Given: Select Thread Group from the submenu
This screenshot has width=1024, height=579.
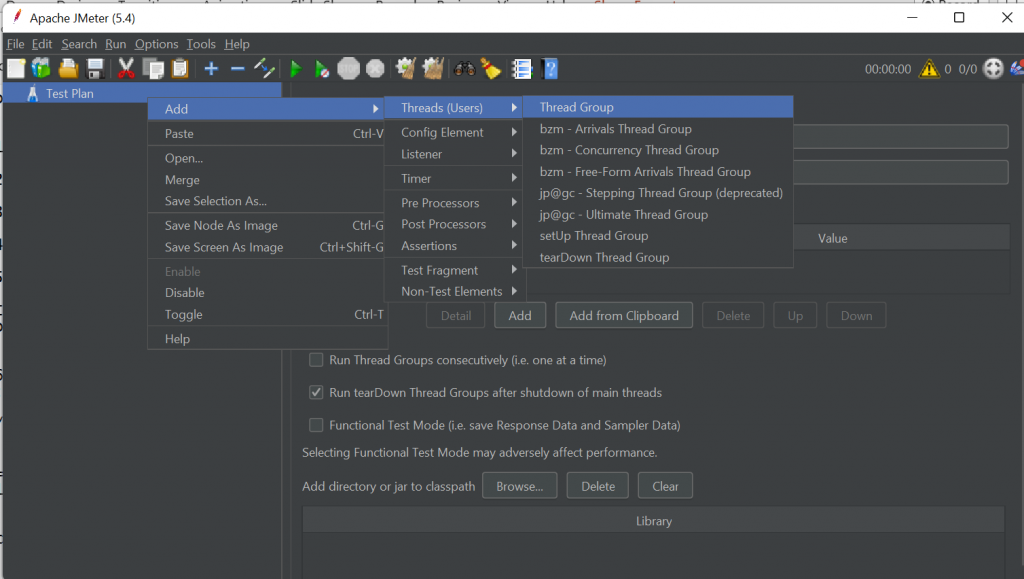Looking at the screenshot, I should click(577, 107).
